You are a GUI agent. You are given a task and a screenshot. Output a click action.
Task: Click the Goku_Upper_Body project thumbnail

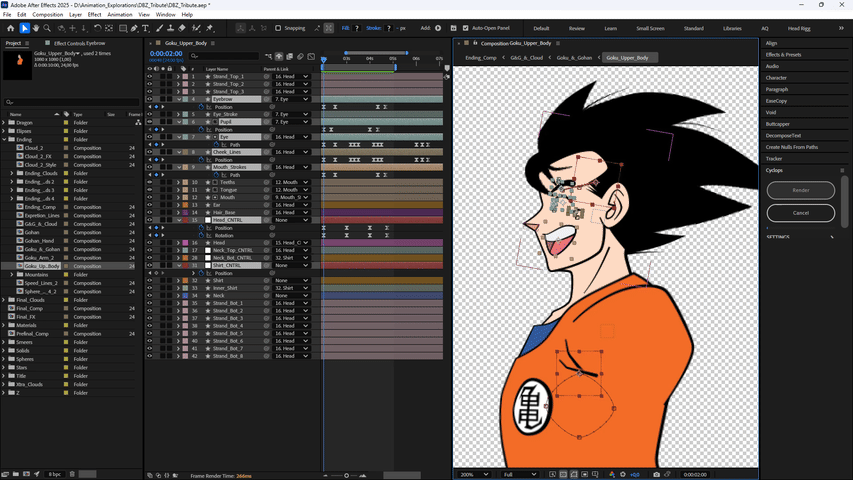[17, 65]
